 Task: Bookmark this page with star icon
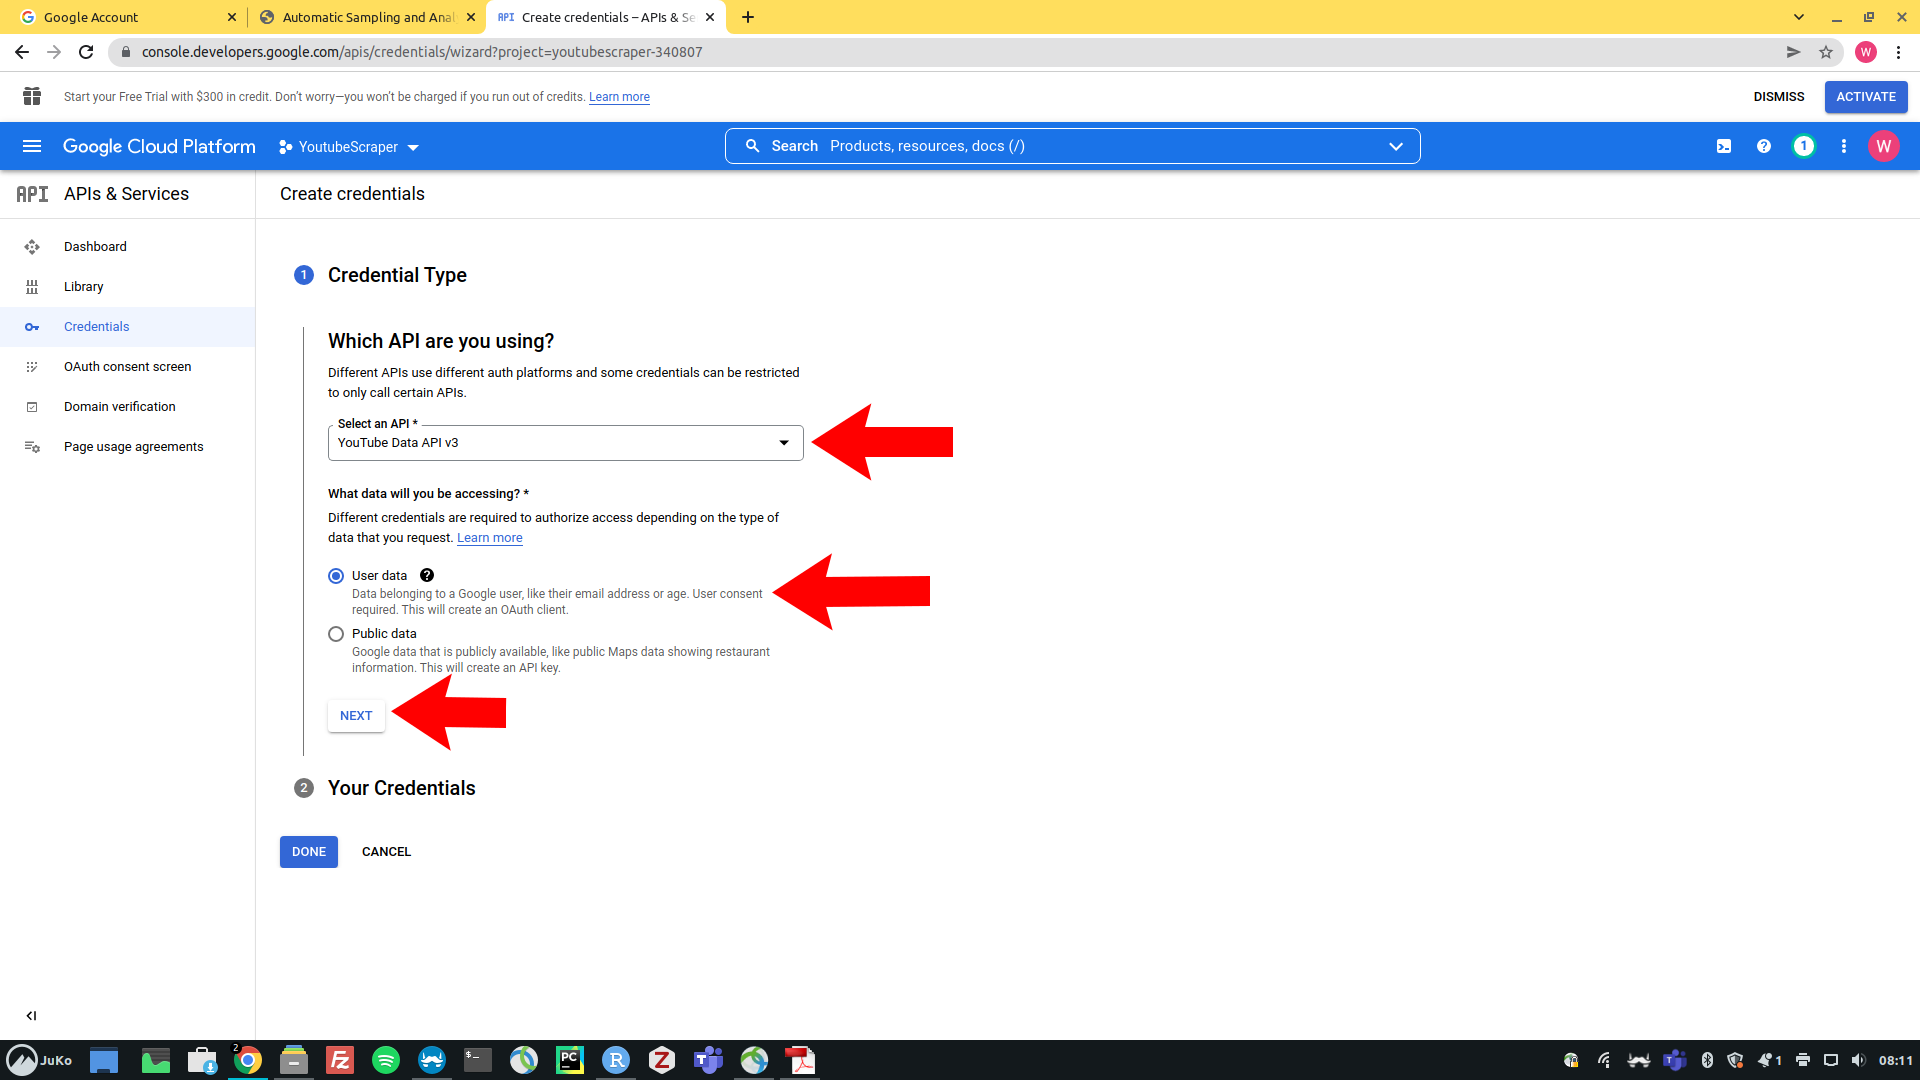[1826, 52]
